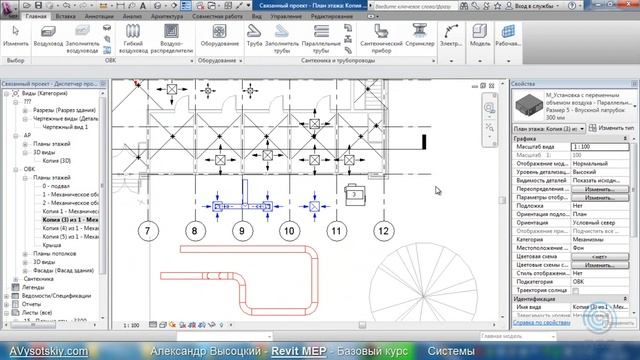Click the grid bubble labeled 9
This screenshot has width=640, height=360.
tap(242, 231)
